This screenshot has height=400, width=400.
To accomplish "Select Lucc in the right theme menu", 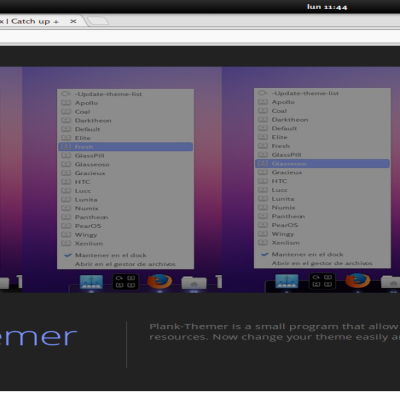I will tap(322, 190).
